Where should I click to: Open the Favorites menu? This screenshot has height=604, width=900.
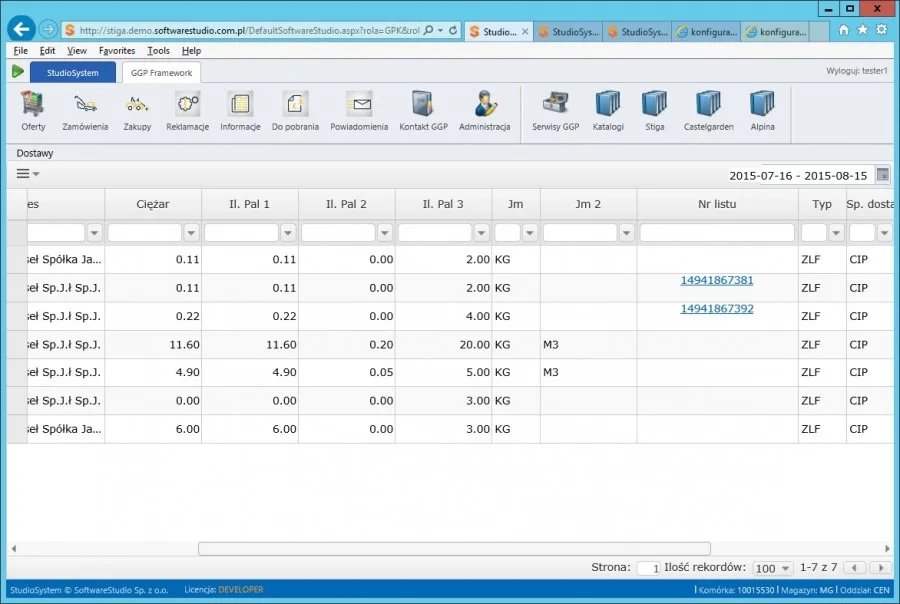(x=117, y=51)
